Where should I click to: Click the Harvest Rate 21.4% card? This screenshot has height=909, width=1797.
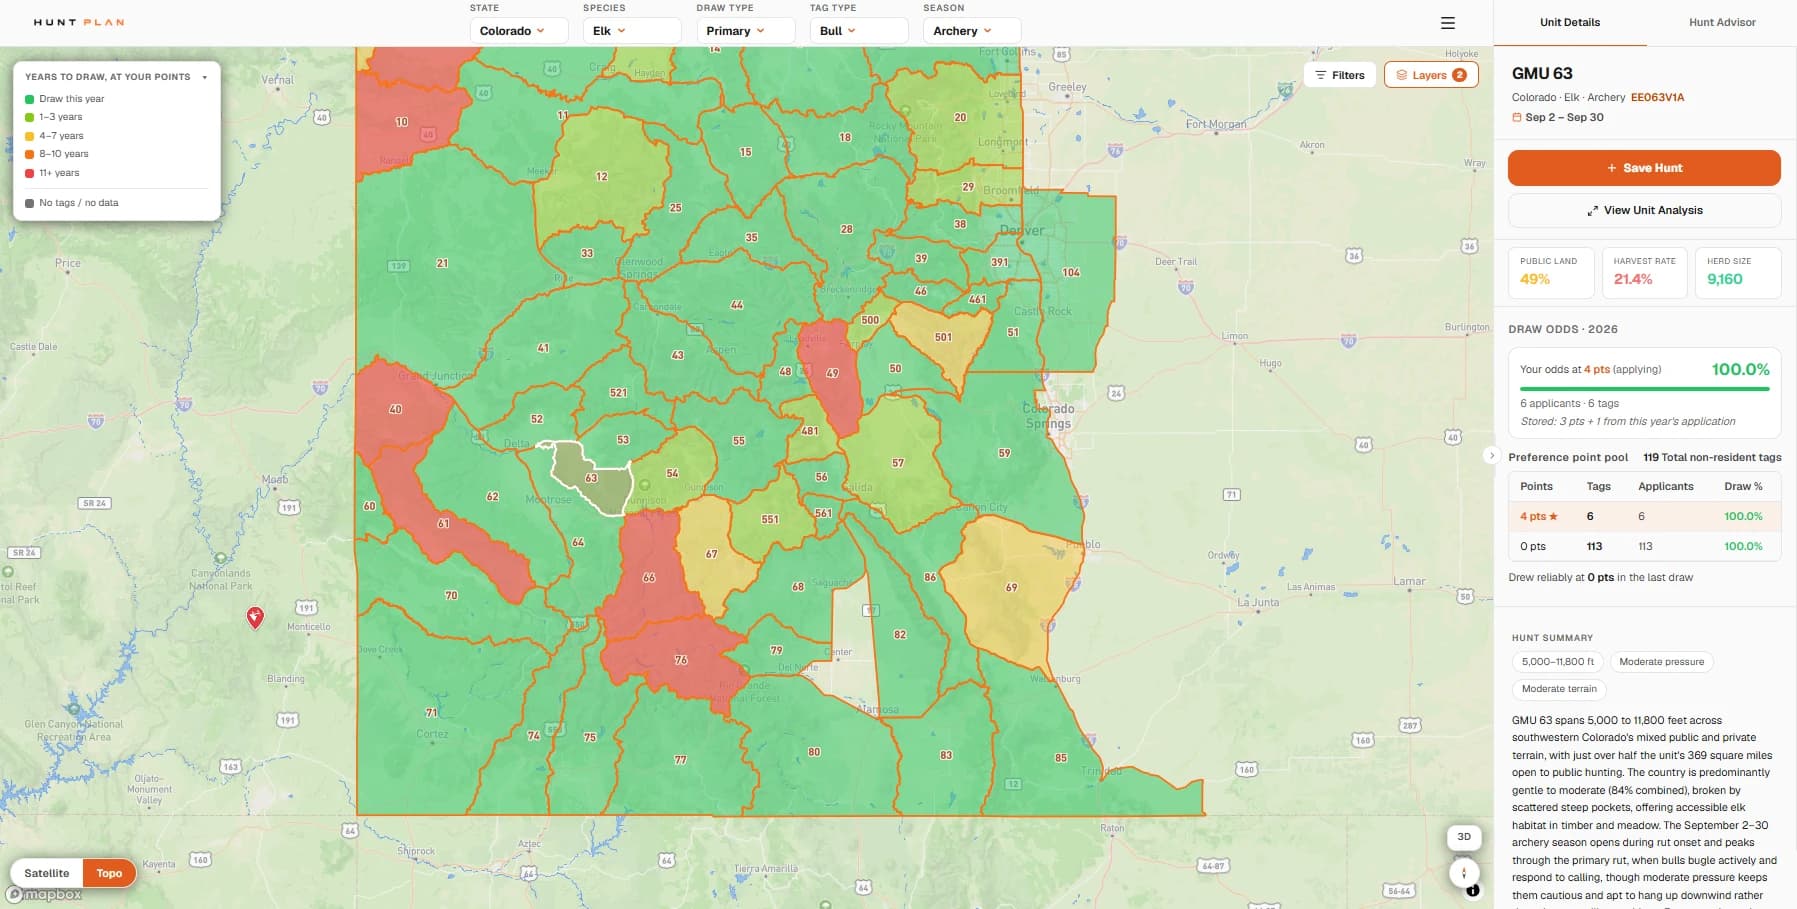[x=1644, y=273]
